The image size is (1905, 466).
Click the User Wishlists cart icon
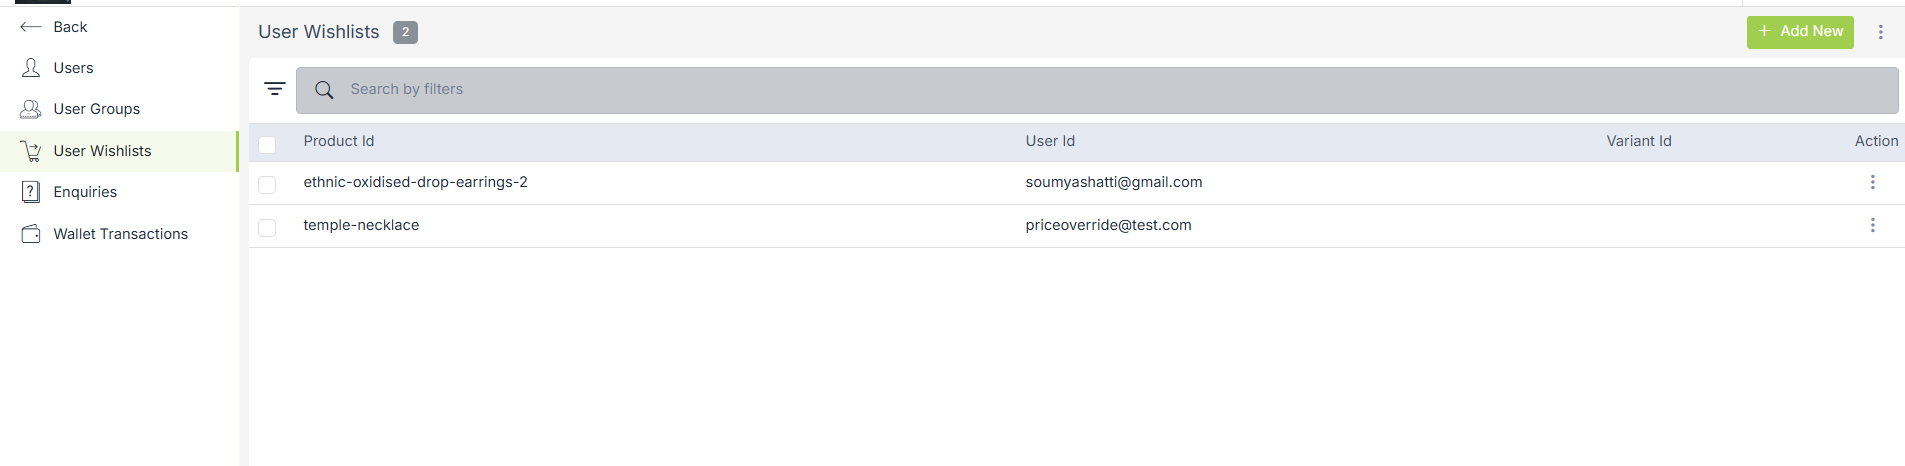(x=31, y=151)
